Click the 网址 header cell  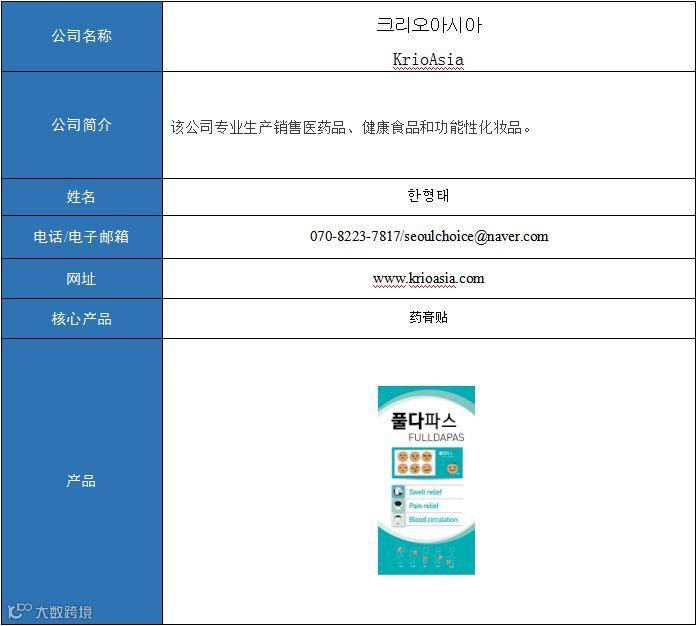(82, 279)
